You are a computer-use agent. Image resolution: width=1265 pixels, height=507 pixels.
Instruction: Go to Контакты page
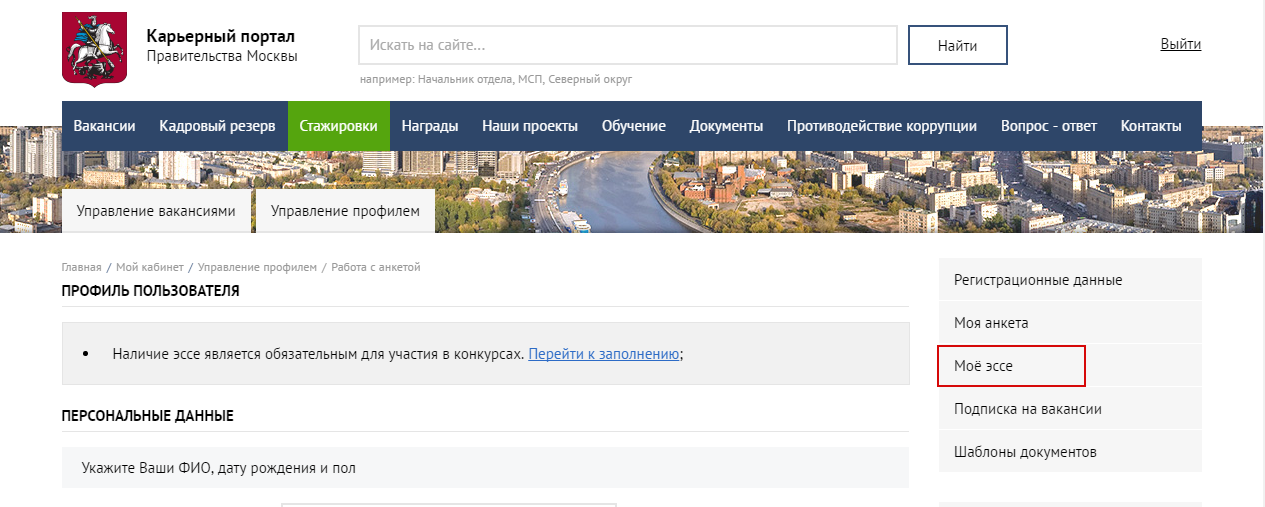(1150, 126)
